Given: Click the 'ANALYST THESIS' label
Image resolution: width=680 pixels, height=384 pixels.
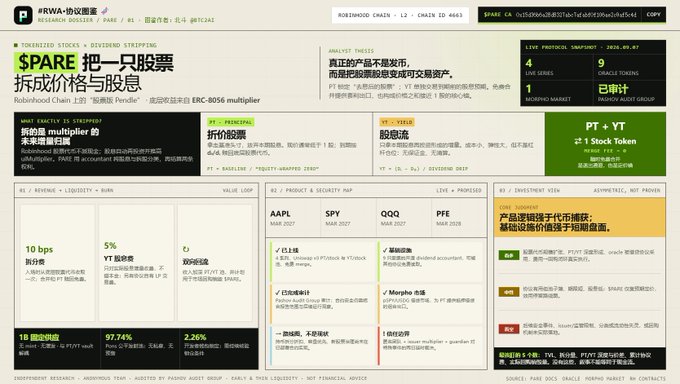Looking at the screenshot, I should [x=351, y=51].
